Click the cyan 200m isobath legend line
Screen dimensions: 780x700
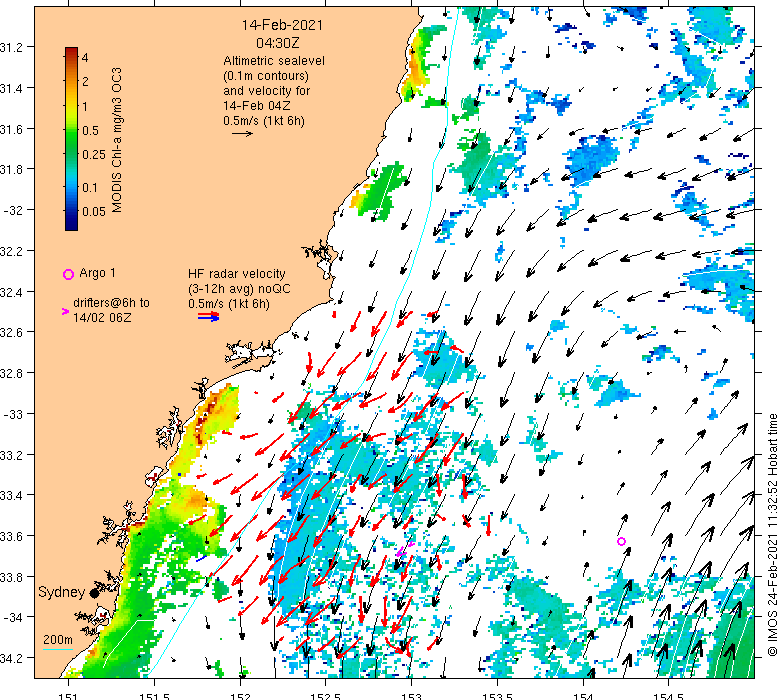click(x=58, y=649)
